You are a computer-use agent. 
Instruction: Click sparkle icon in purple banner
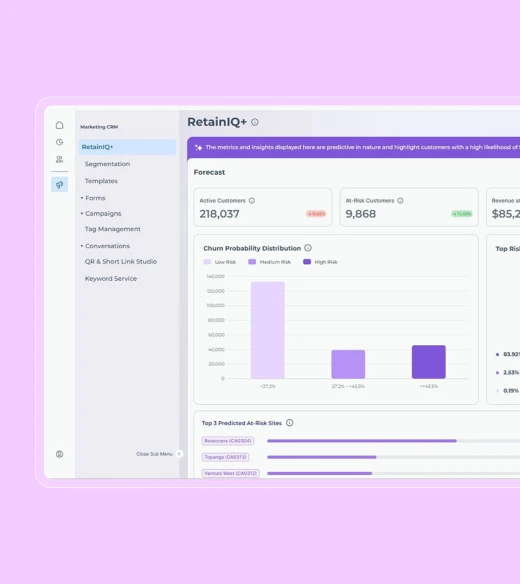(199, 147)
